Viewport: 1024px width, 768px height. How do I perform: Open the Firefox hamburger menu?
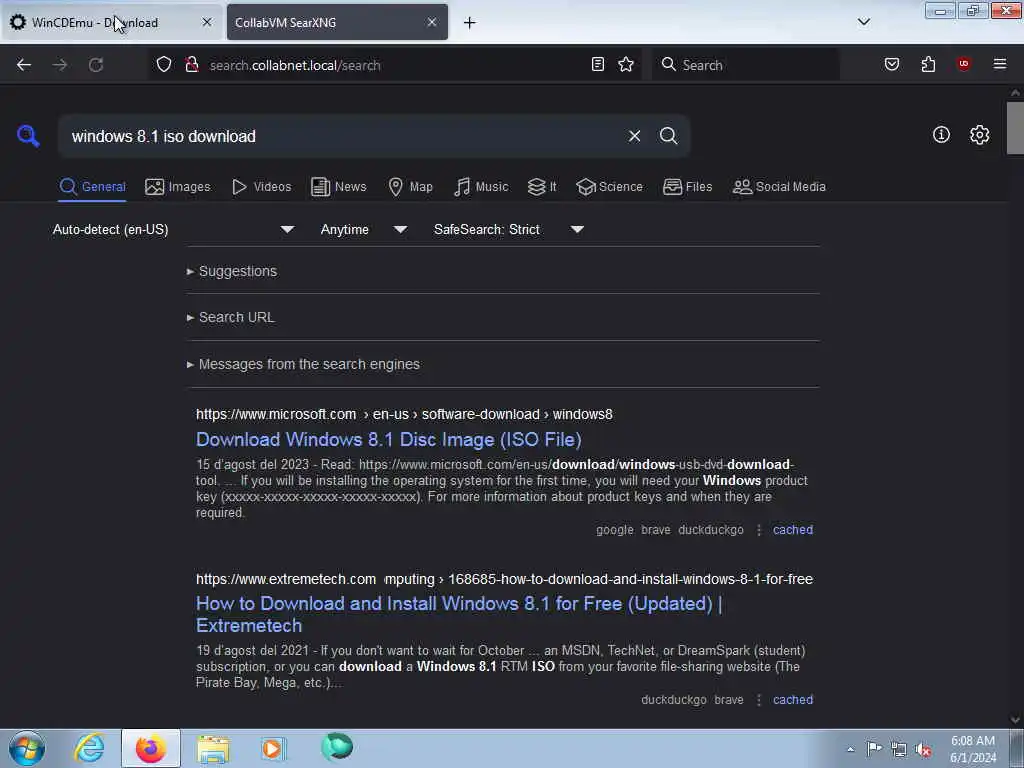[999, 64]
